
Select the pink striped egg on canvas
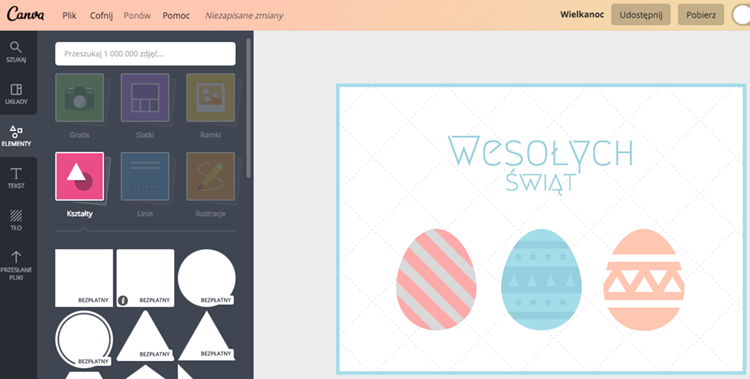[436, 279]
